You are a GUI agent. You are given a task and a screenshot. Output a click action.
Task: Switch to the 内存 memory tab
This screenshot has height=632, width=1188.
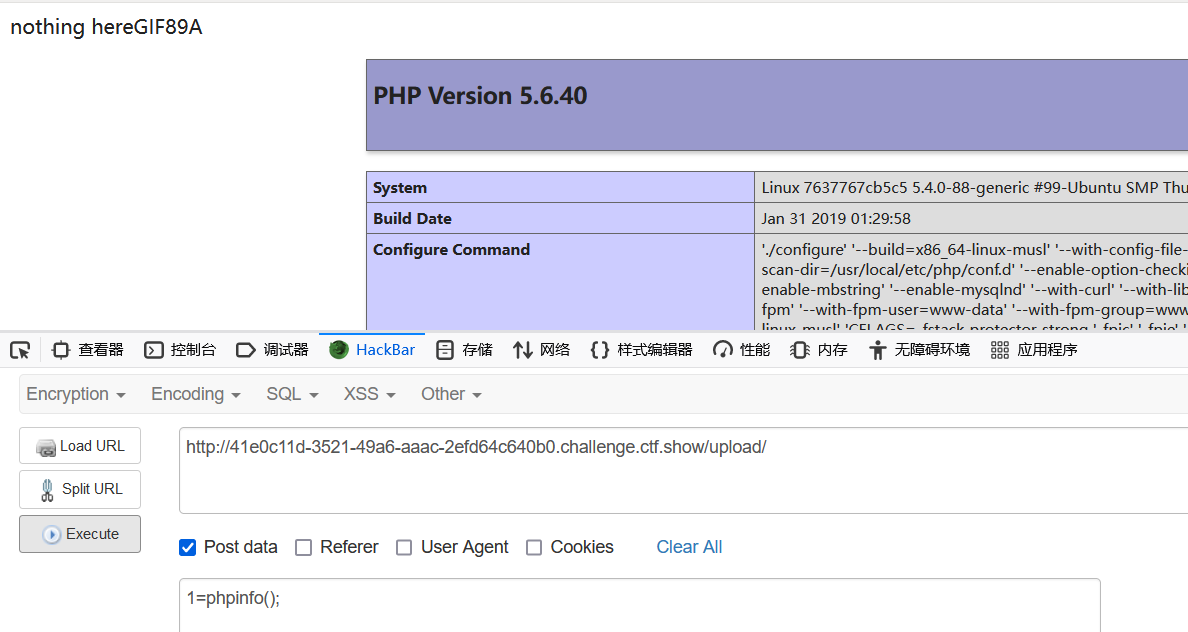click(x=818, y=350)
